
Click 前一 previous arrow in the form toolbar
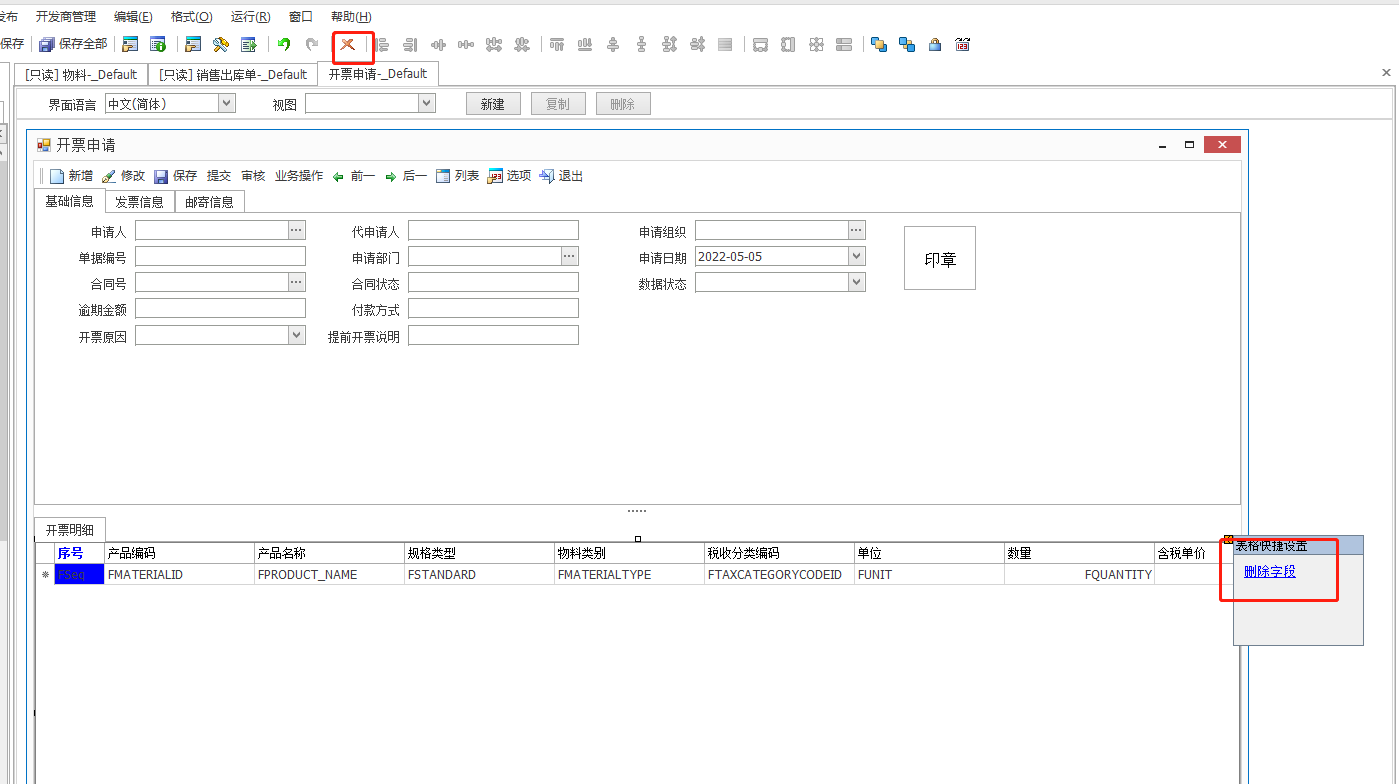pos(353,176)
